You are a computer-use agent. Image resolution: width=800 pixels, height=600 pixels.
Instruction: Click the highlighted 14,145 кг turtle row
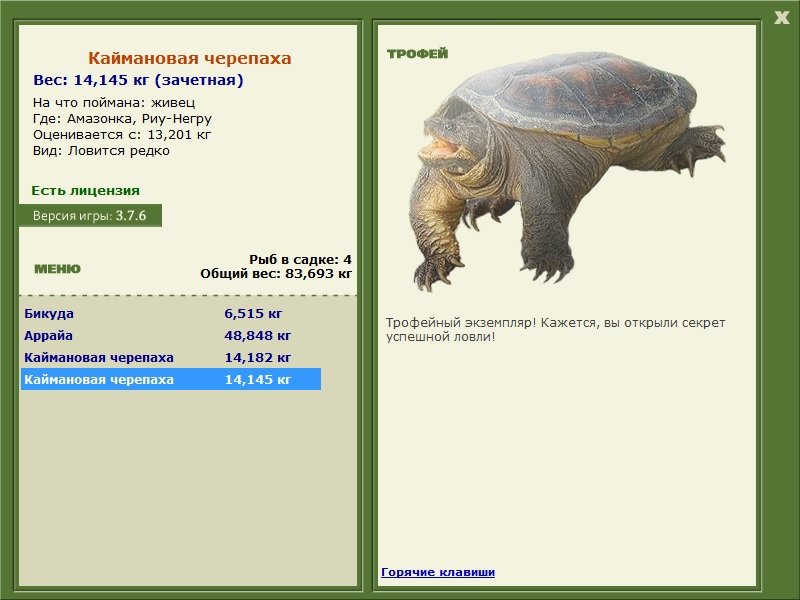tap(170, 380)
